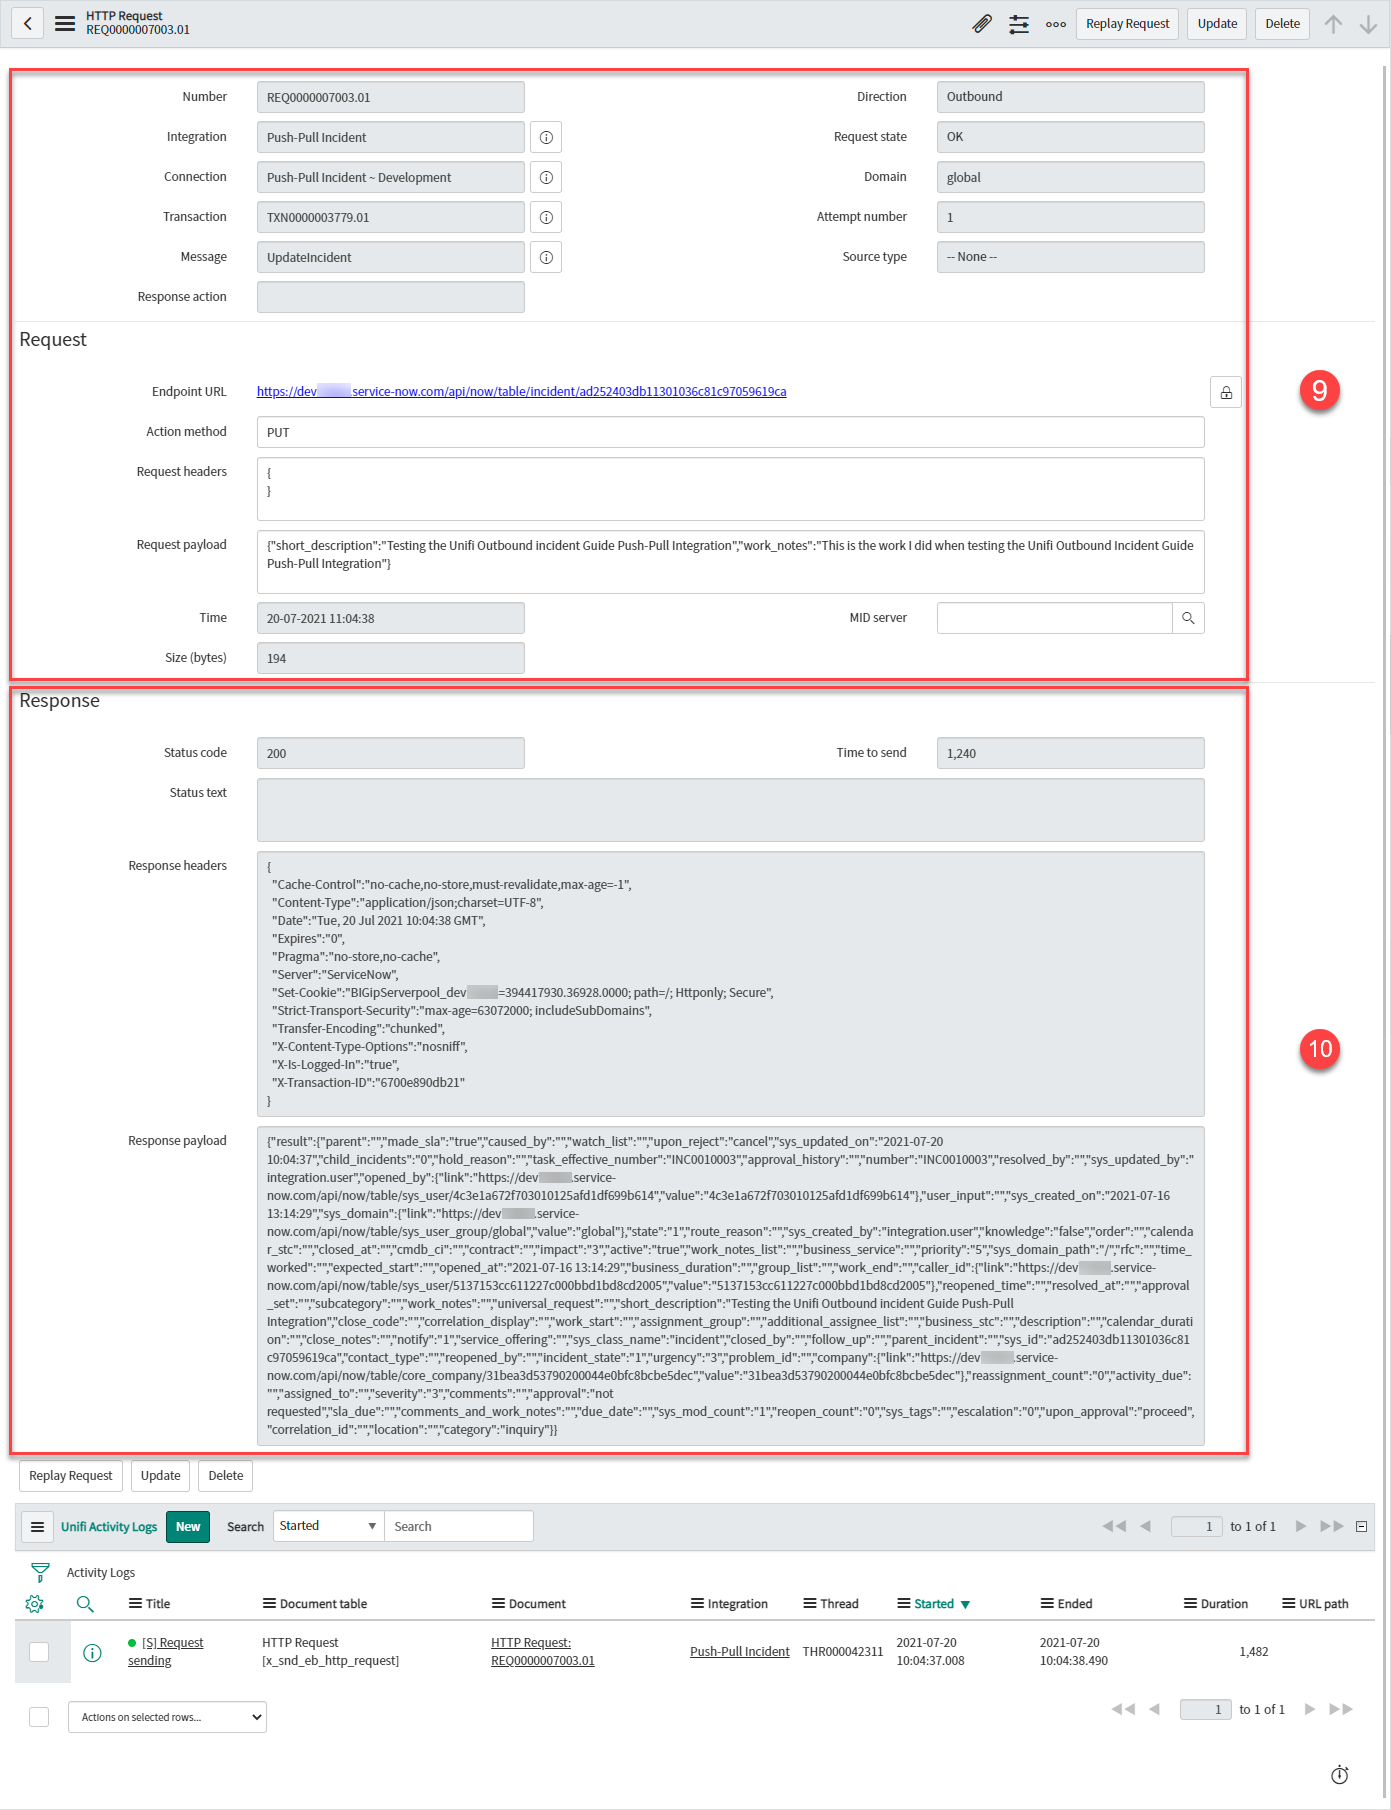The image size is (1391, 1810).
Task: Open MID server lookup search
Action: point(1187,618)
